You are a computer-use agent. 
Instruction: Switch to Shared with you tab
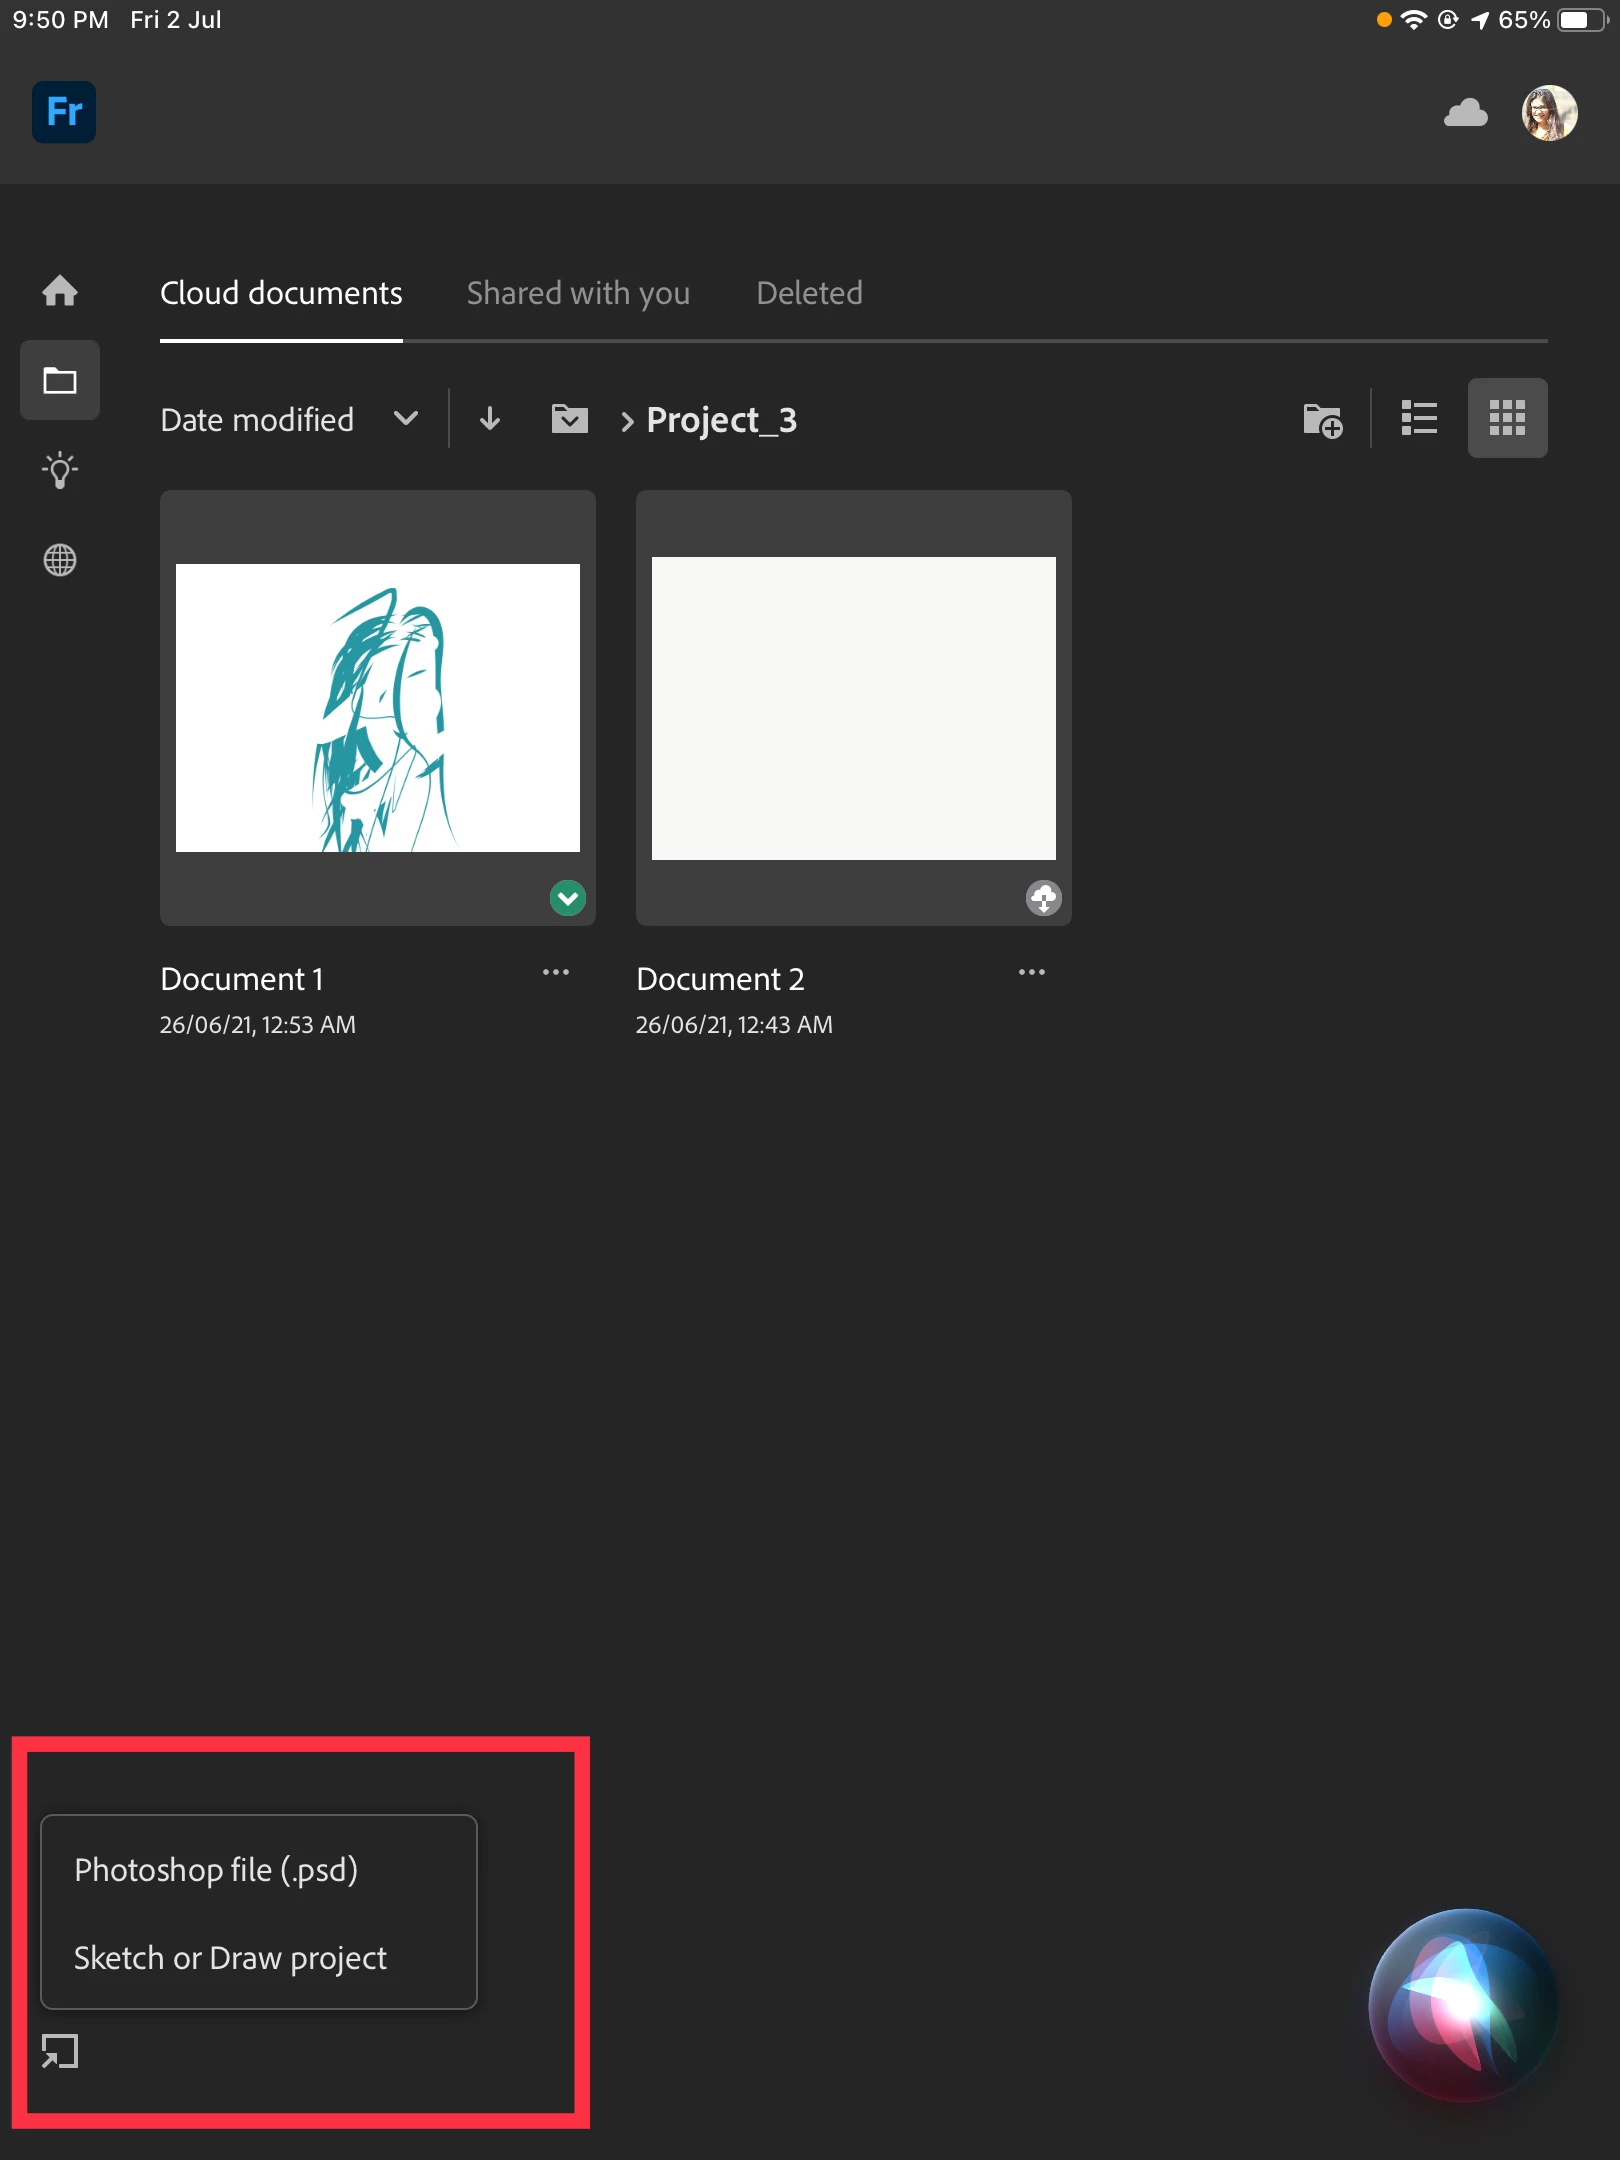(x=578, y=293)
